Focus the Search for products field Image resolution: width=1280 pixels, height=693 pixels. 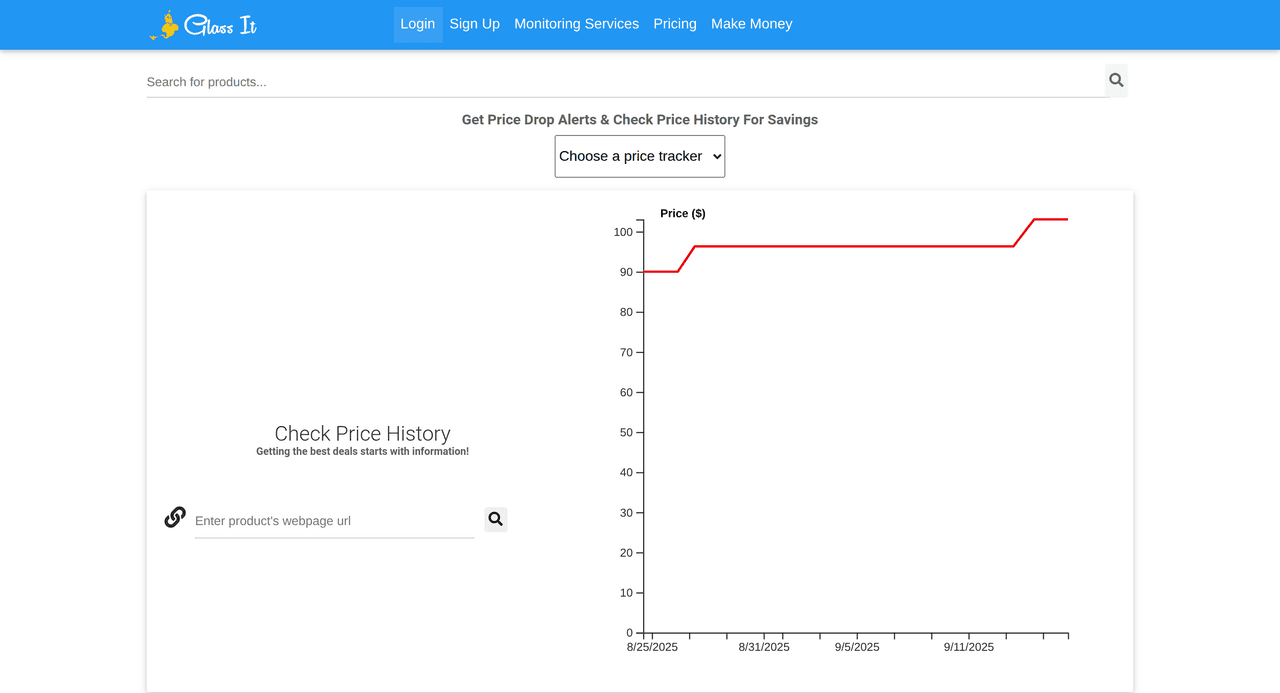point(628,82)
